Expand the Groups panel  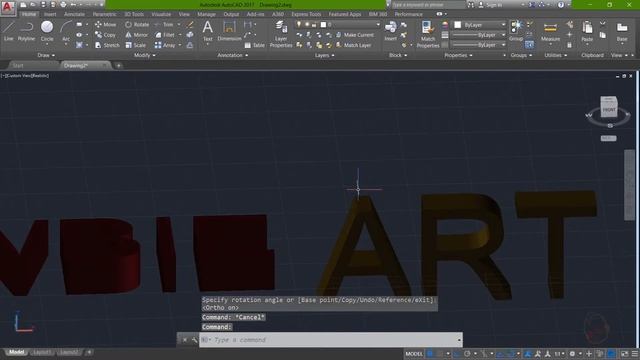(521, 55)
